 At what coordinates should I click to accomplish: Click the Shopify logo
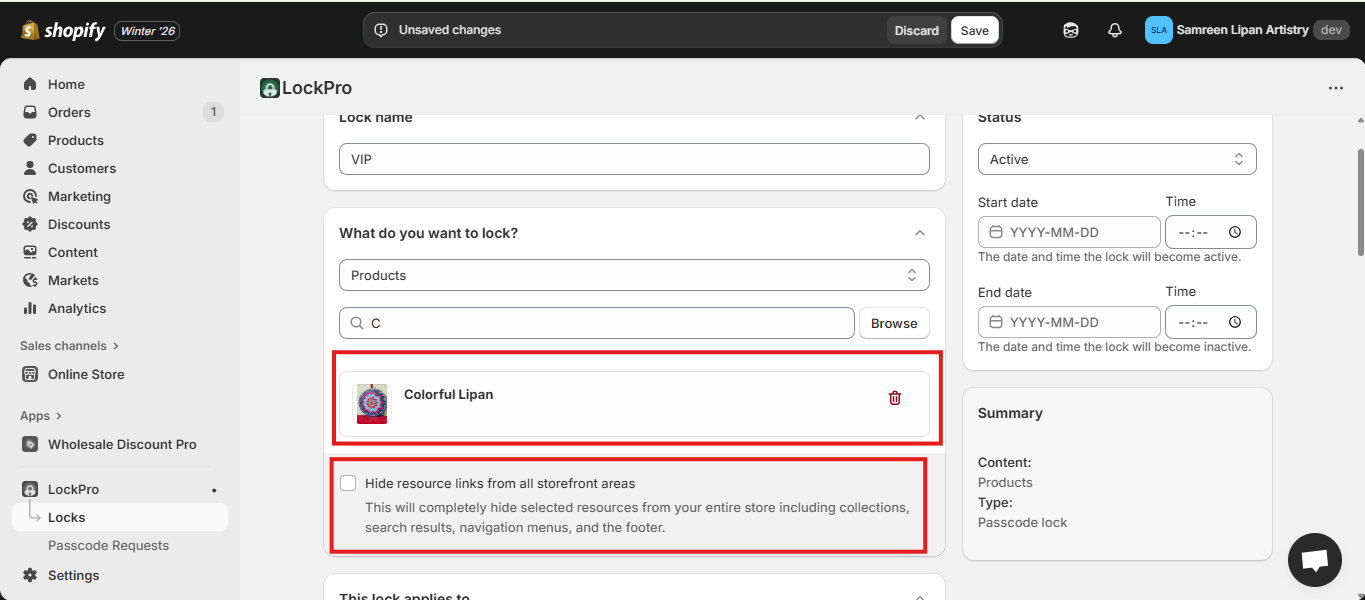[x=63, y=30]
